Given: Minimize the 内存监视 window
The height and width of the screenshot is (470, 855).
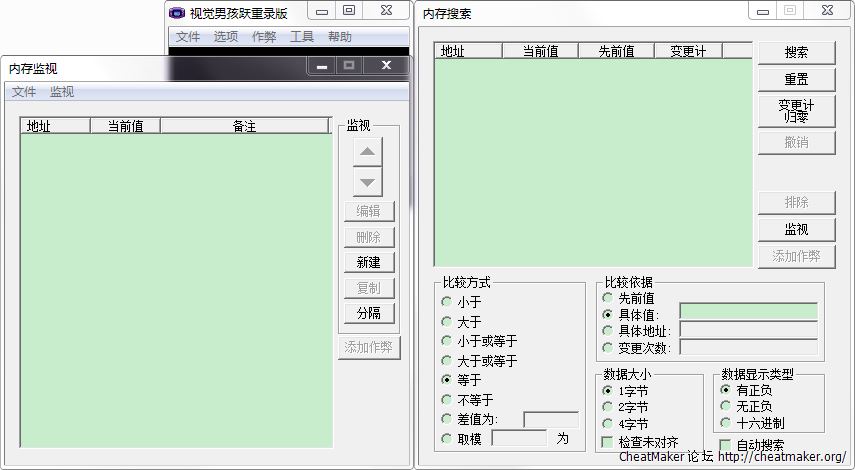Looking at the screenshot, I should pyautogui.click(x=322, y=66).
